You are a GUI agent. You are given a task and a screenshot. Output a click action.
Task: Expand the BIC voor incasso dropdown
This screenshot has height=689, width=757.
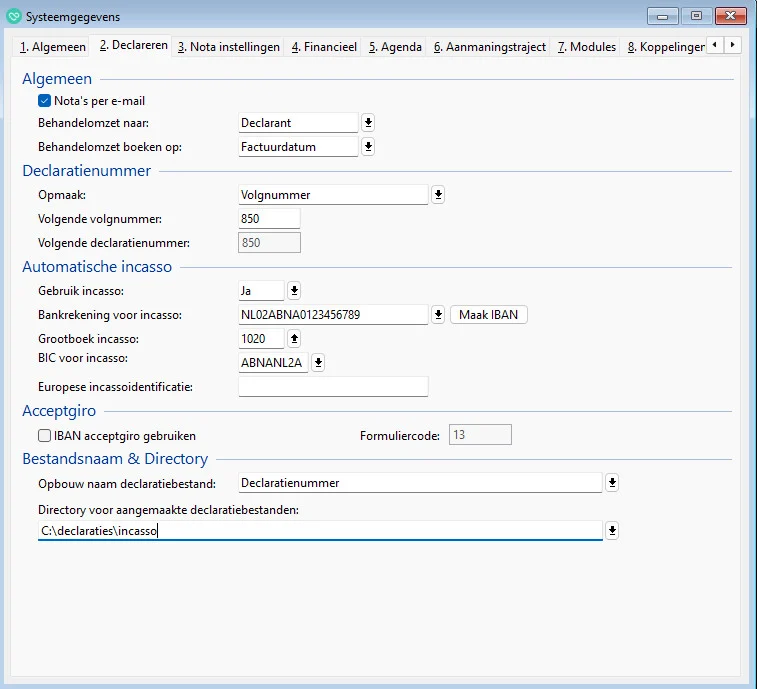[318, 363]
